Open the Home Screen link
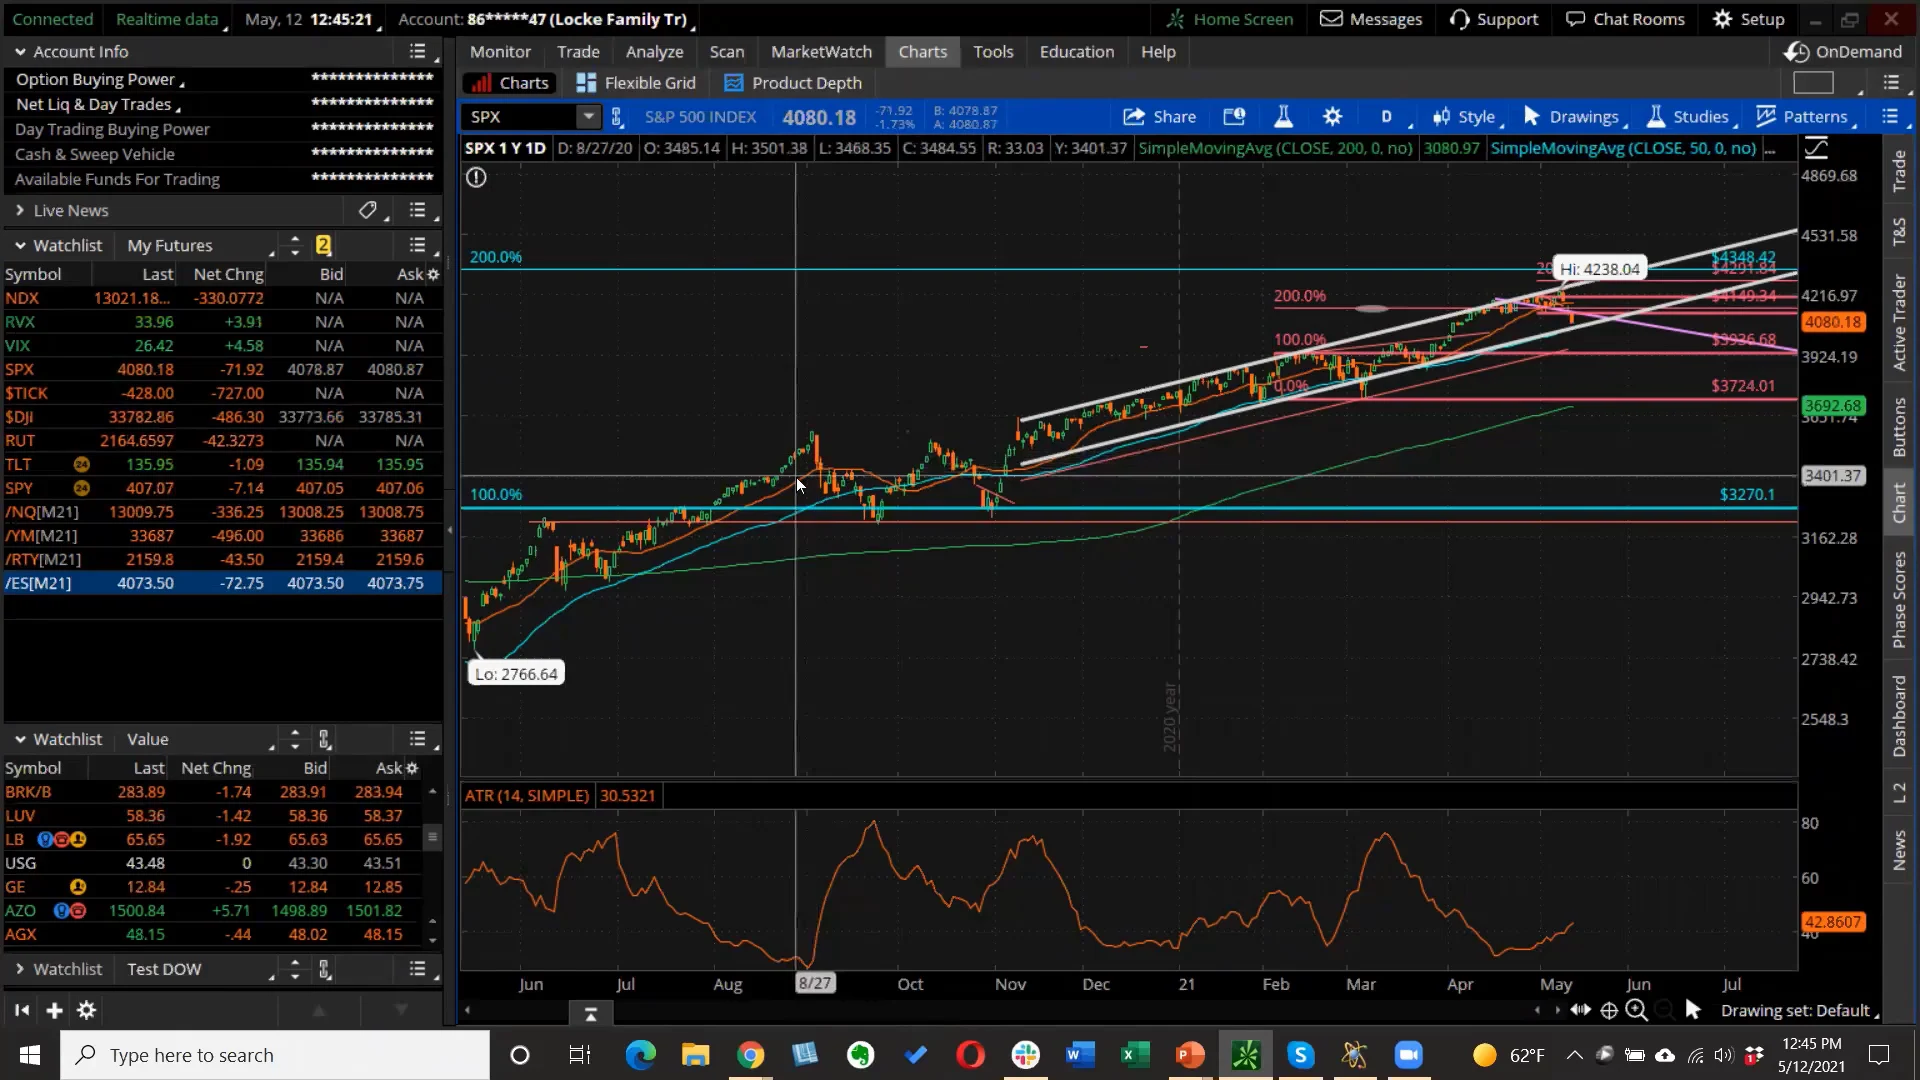 coord(1230,19)
